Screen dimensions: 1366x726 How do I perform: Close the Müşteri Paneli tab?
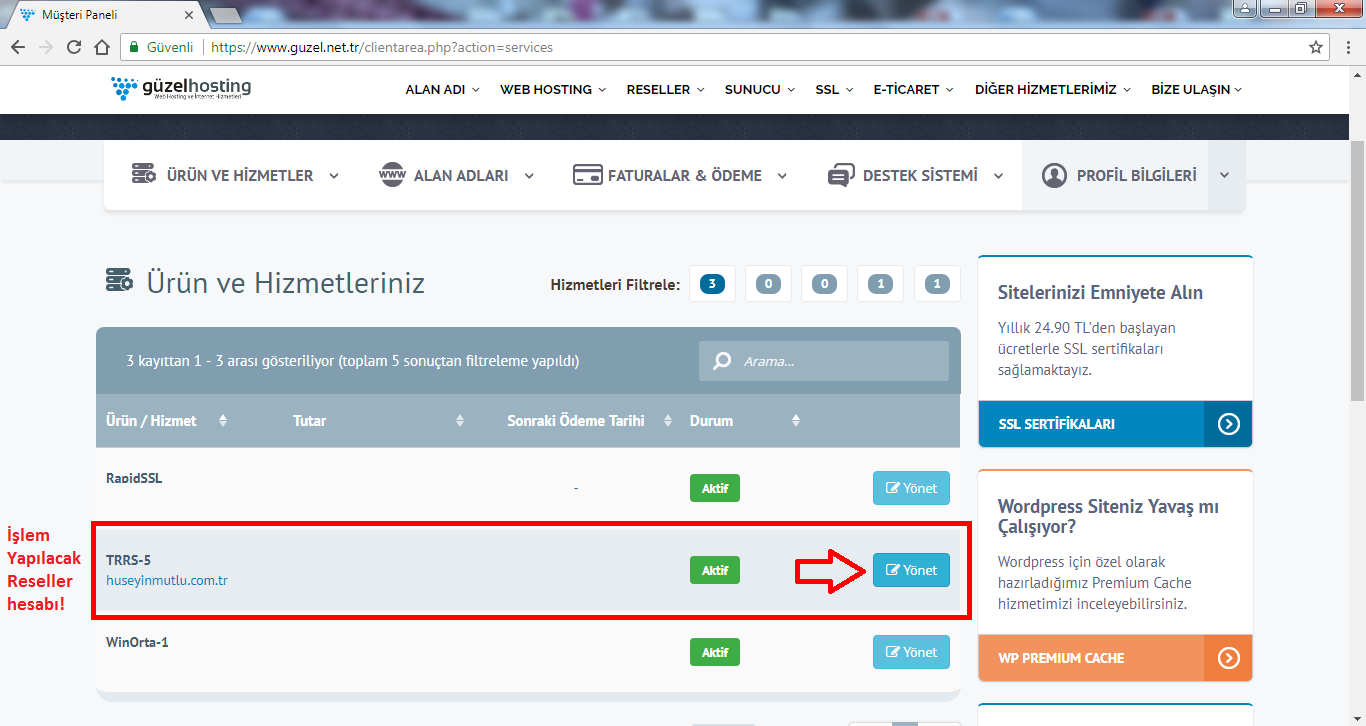tap(190, 16)
